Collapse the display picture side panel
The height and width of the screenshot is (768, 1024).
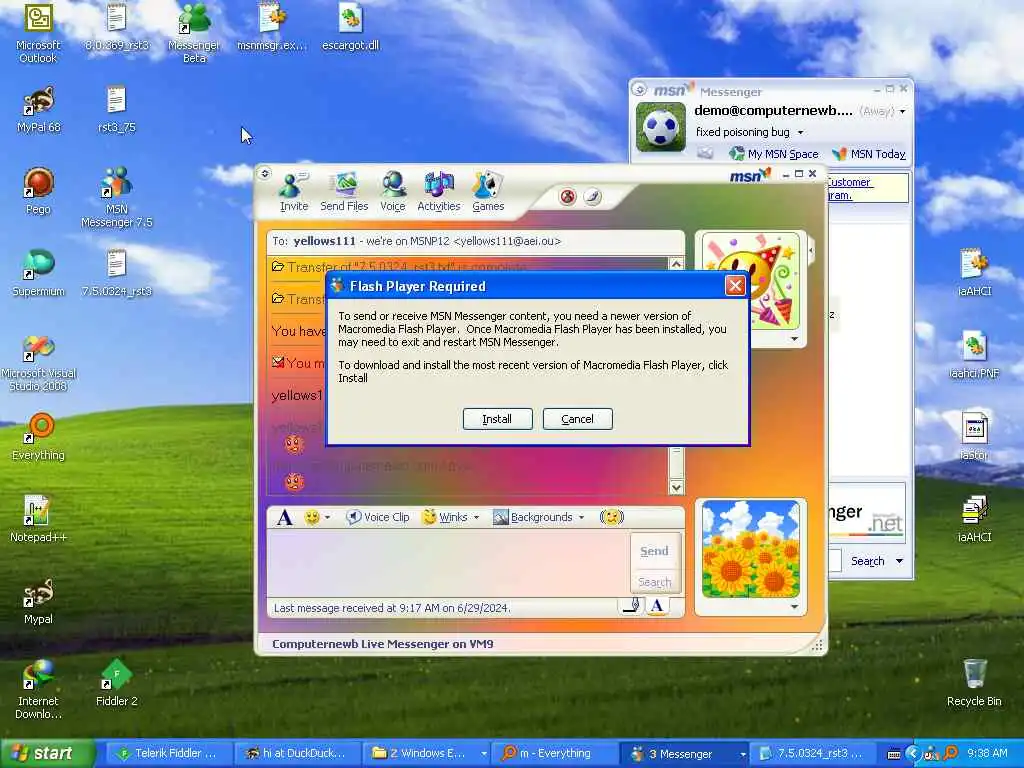tap(811, 249)
